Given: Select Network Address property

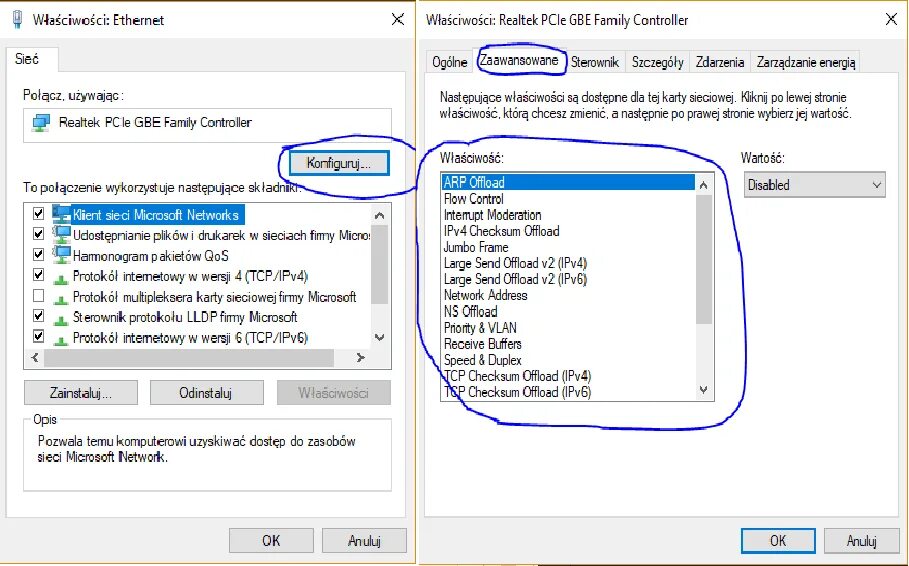Looking at the screenshot, I should (x=568, y=295).
